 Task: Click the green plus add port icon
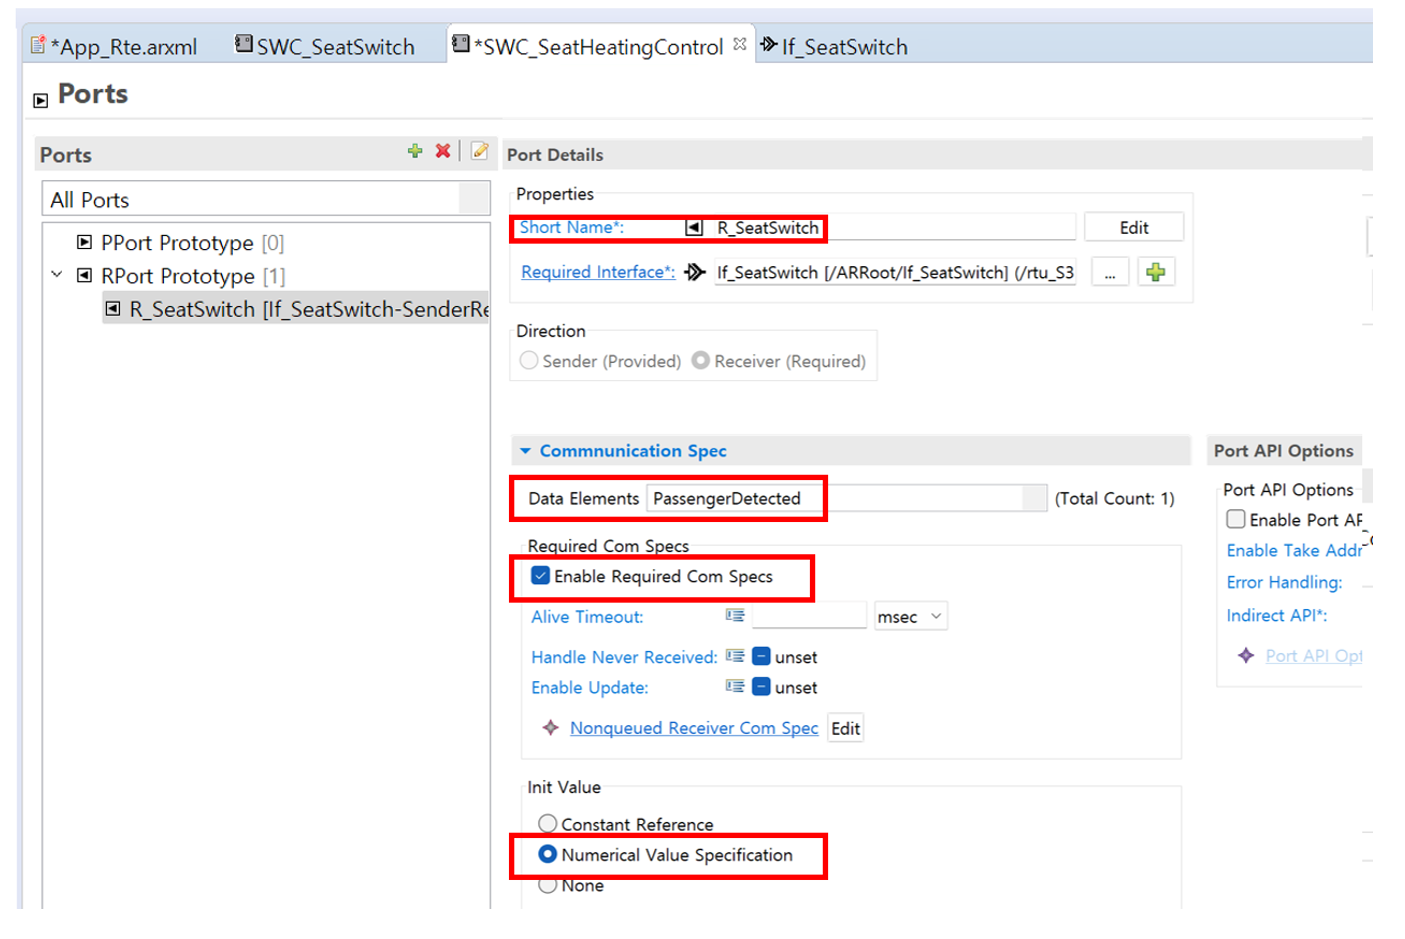pos(415,151)
